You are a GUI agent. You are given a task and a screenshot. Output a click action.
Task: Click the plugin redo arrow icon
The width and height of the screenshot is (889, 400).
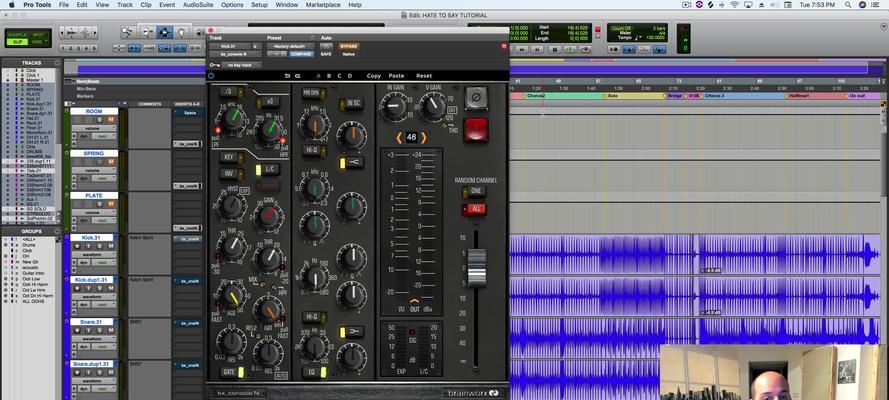tap(298, 75)
